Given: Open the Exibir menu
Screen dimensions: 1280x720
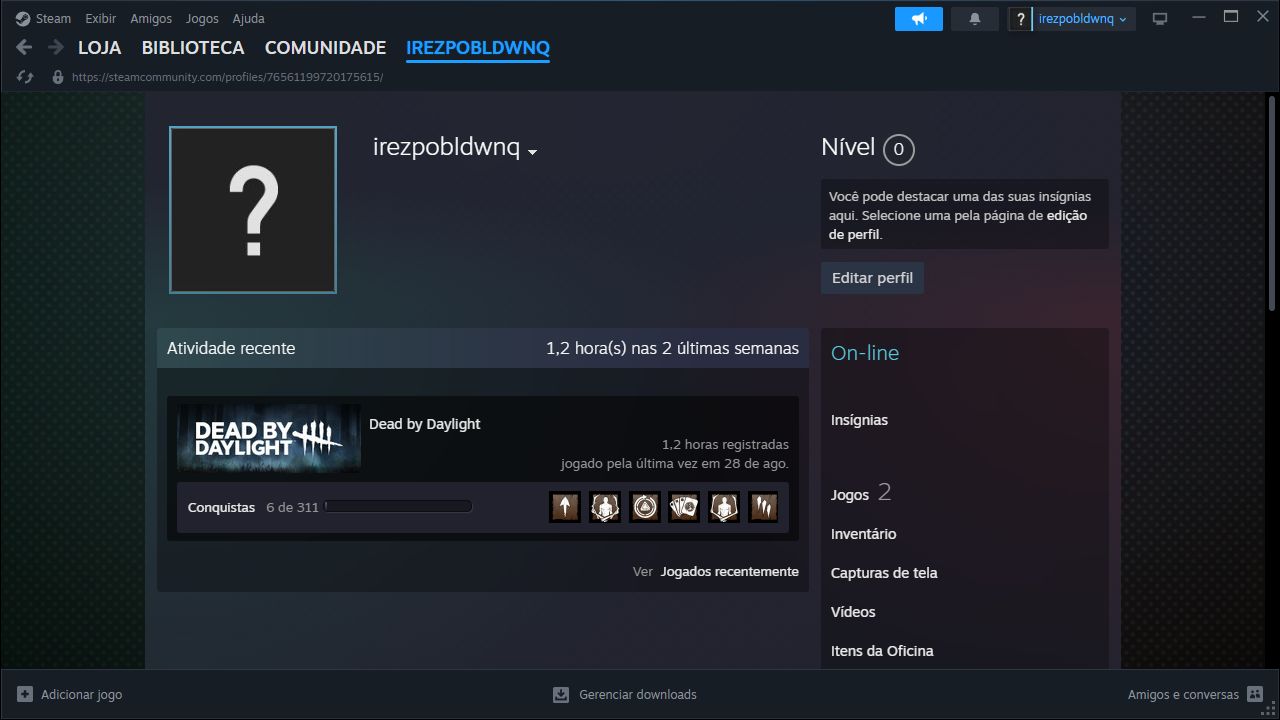Looking at the screenshot, I should tap(100, 19).
